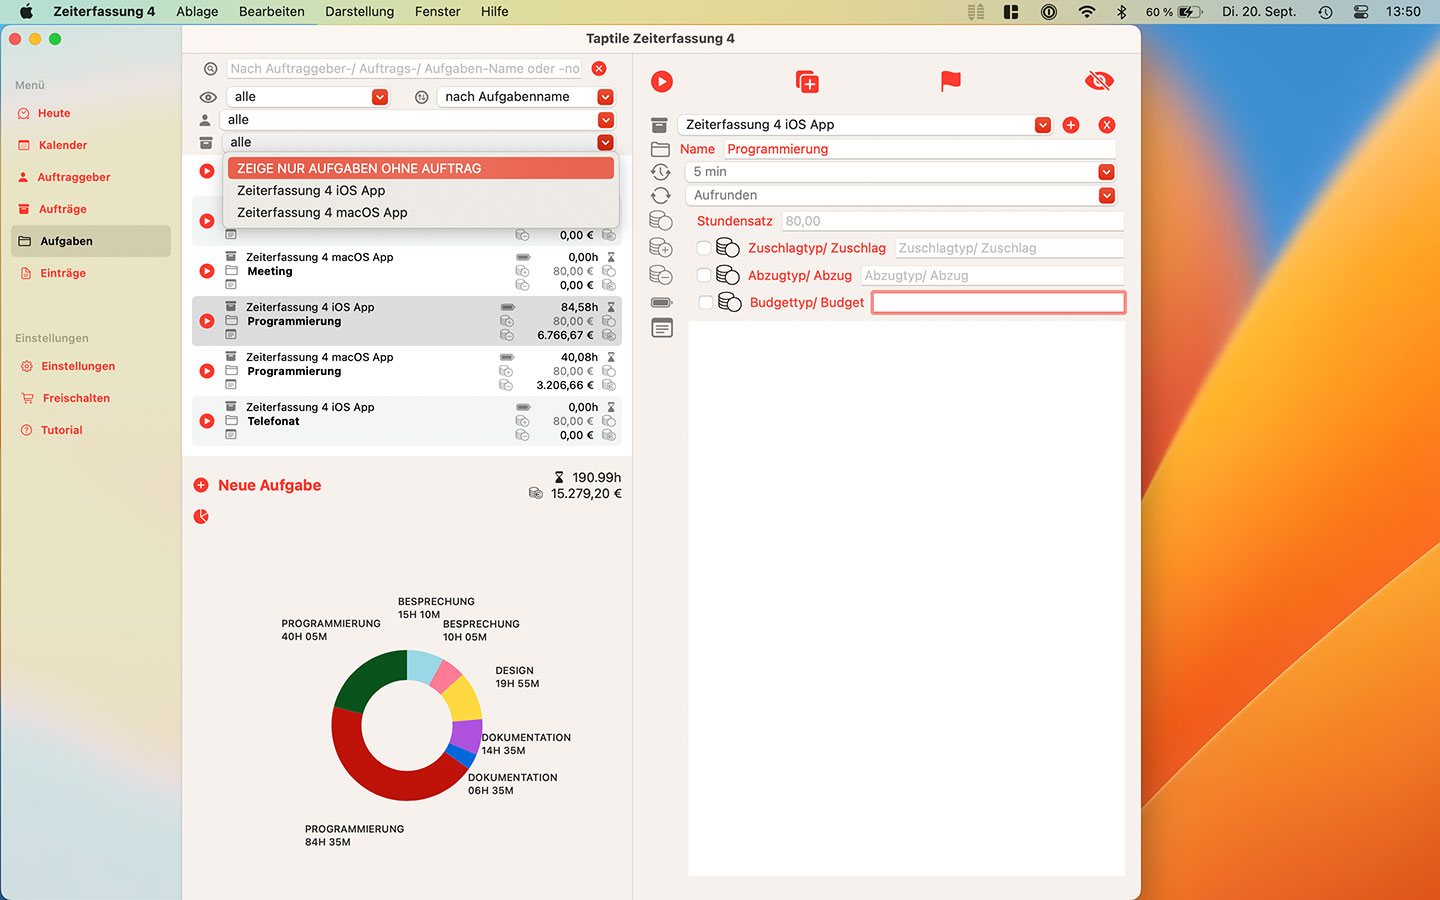Click the notes icon in detail pane
Viewport: 1440px width, 900px height.
tap(662, 328)
